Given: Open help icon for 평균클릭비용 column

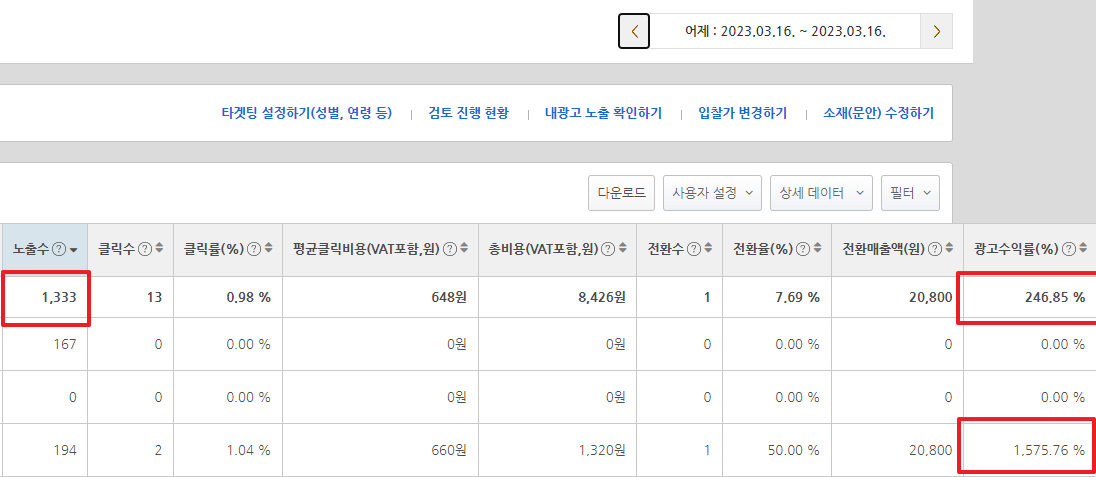Looking at the screenshot, I should click(x=450, y=248).
